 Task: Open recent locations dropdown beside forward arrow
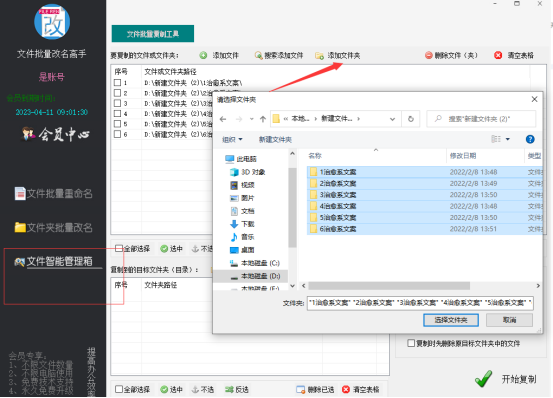pos(251,119)
